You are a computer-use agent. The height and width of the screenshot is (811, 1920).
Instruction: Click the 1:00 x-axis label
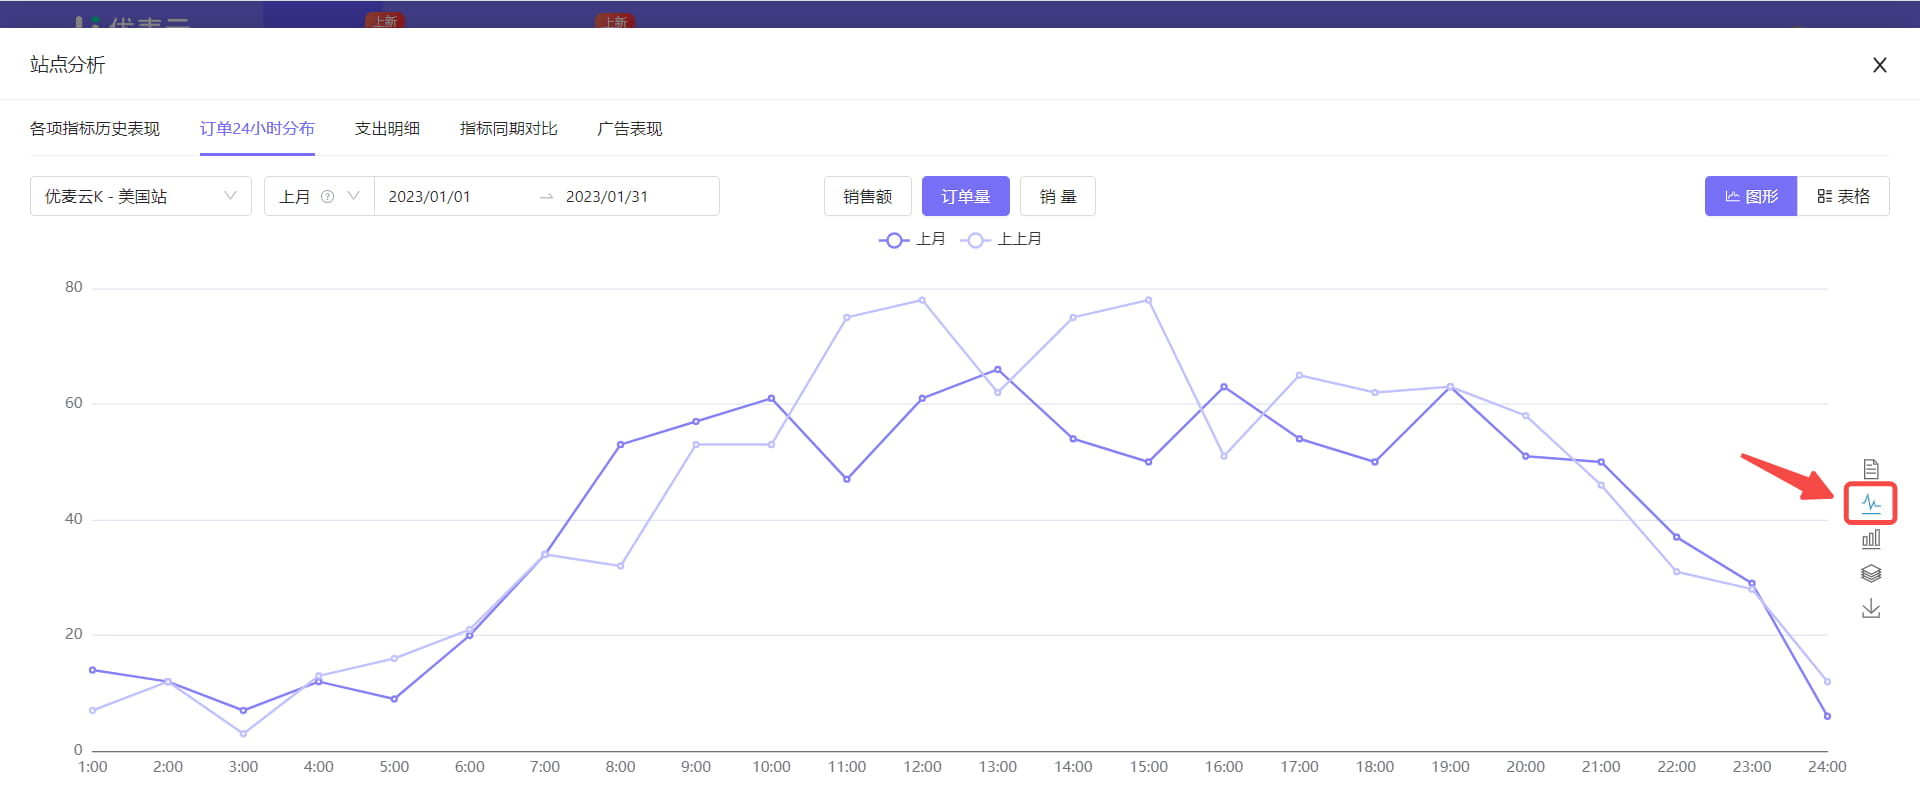click(x=93, y=767)
